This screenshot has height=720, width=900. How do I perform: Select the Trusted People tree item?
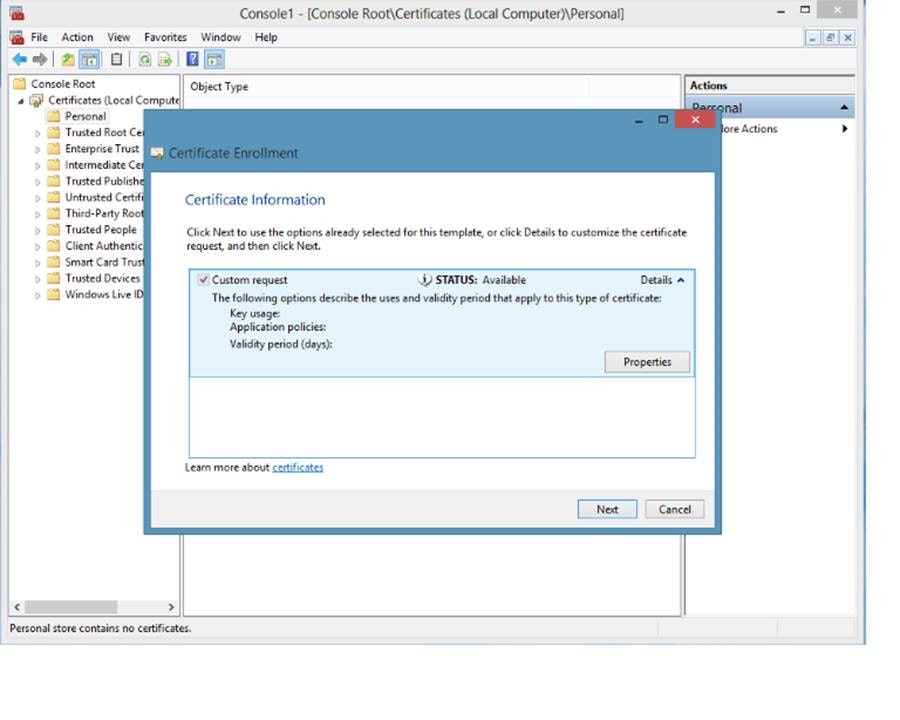coord(101,230)
